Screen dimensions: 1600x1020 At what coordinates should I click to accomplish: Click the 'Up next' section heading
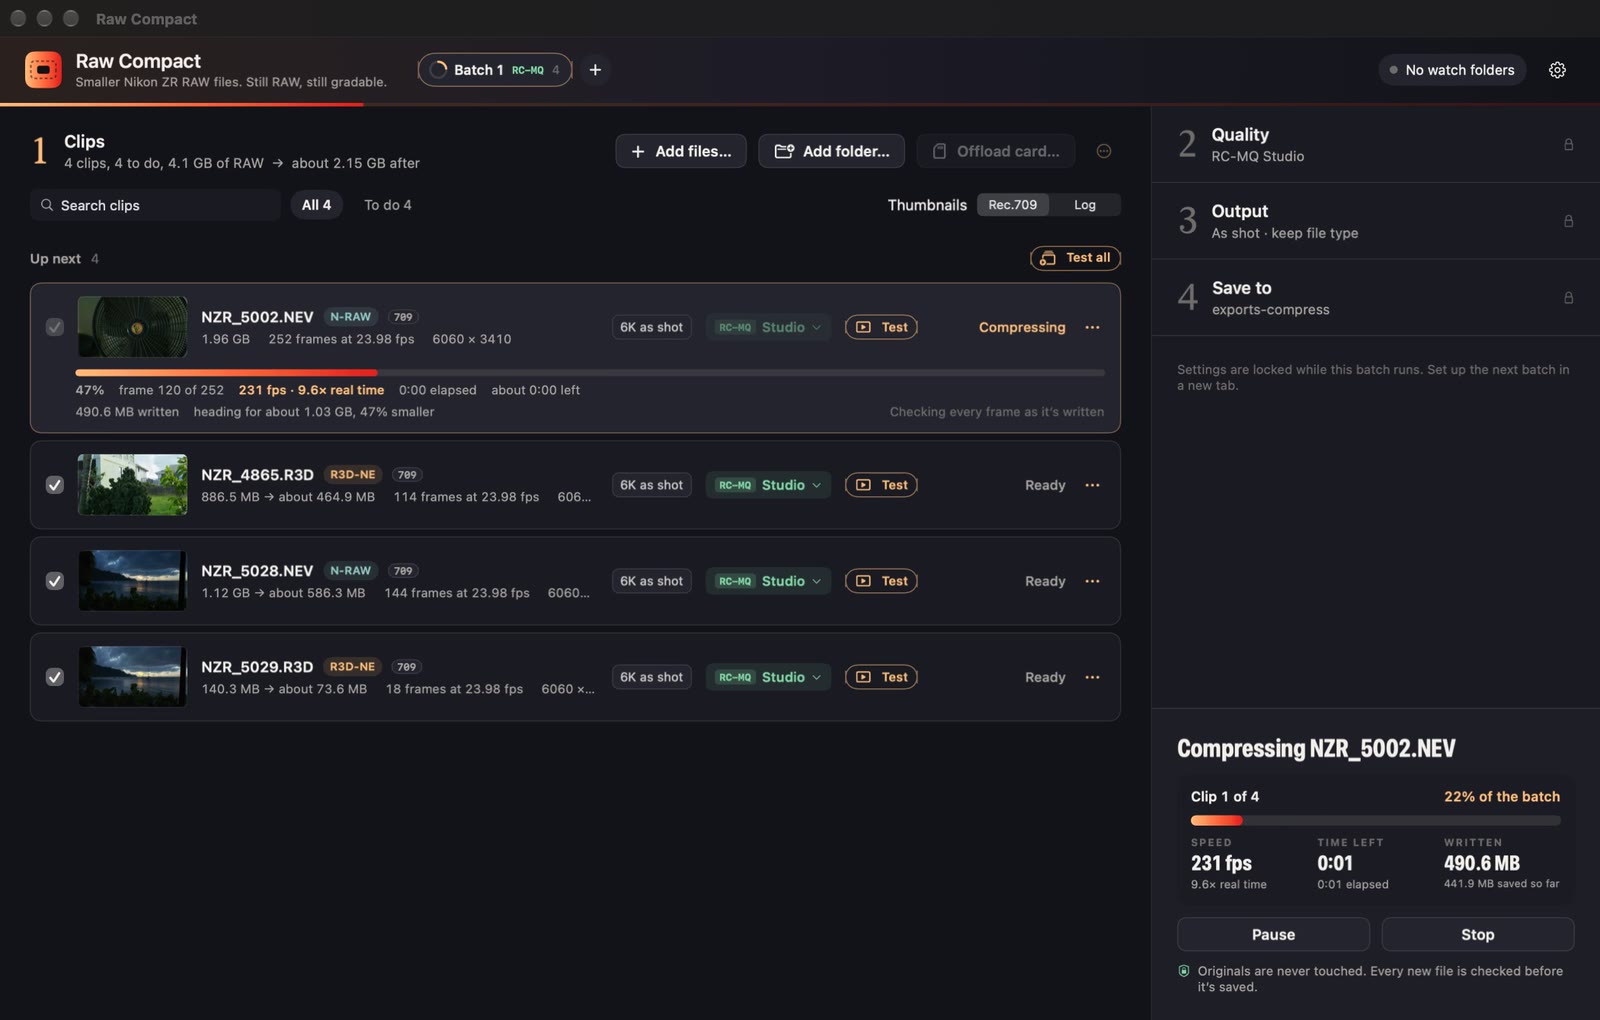coord(55,259)
